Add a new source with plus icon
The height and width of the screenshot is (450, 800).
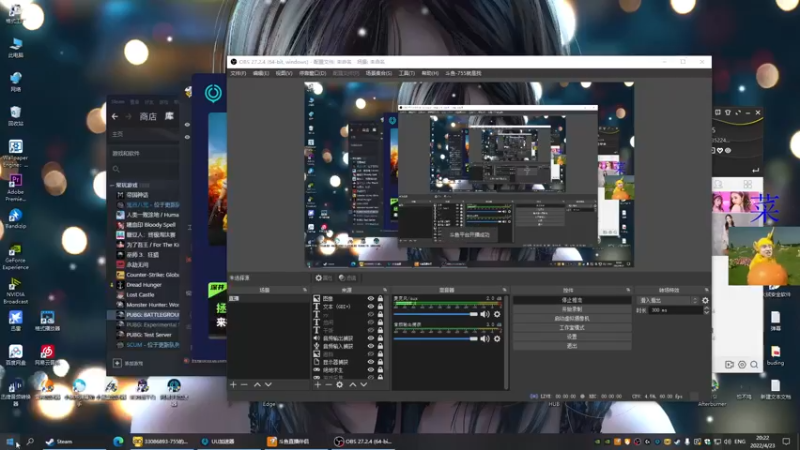[317, 385]
